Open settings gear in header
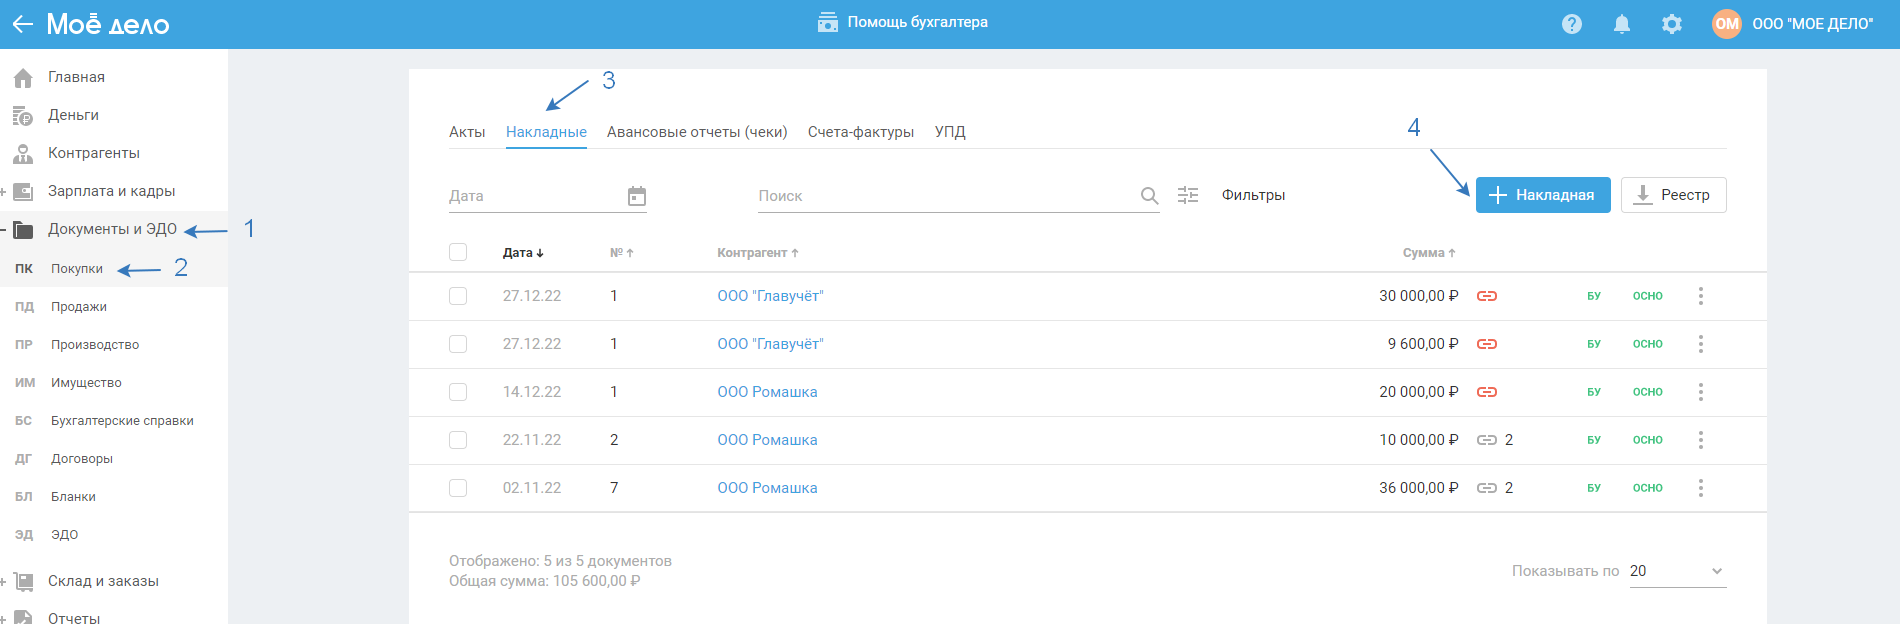The width and height of the screenshot is (1900, 624). (x=1672, y=24)
